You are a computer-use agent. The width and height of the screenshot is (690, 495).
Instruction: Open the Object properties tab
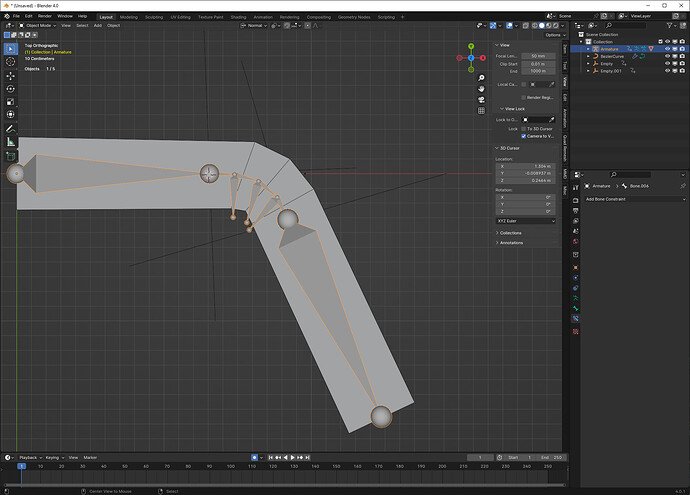tap(576, 268)
